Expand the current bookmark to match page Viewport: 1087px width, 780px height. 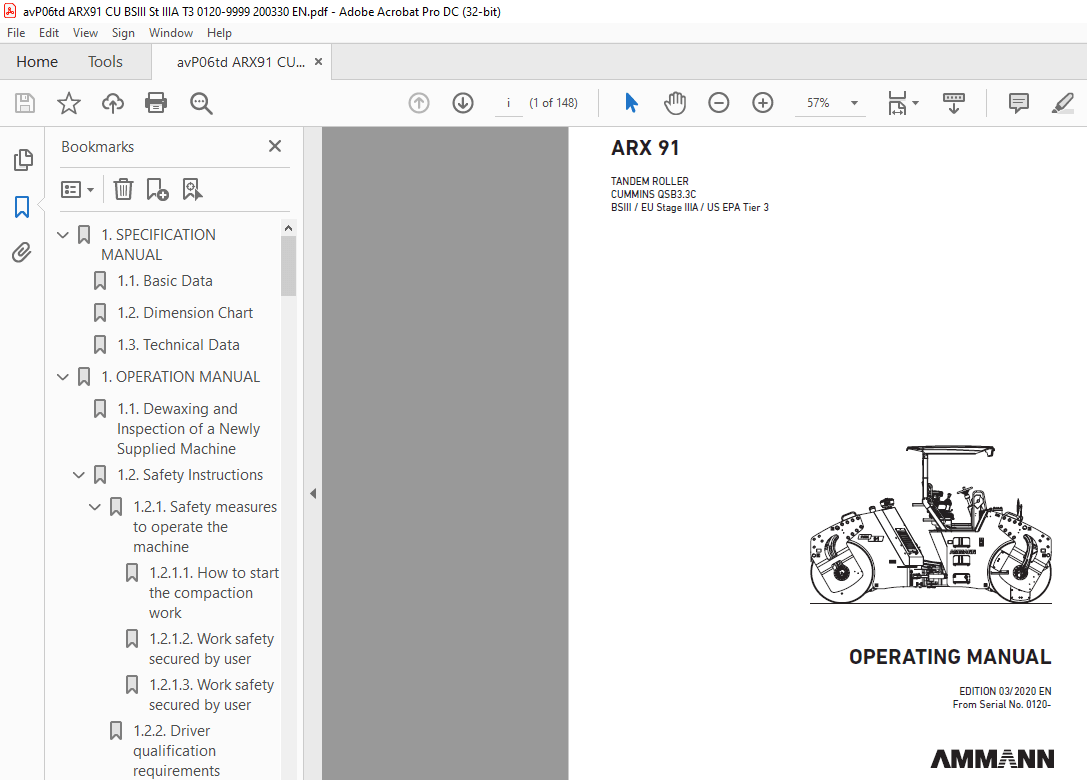pyautogui.click(x=192, y=189)
